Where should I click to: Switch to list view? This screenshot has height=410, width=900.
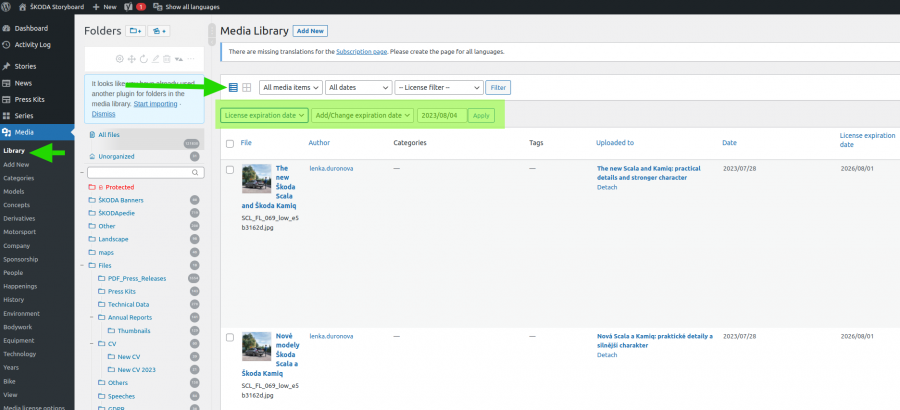point(233,87)
